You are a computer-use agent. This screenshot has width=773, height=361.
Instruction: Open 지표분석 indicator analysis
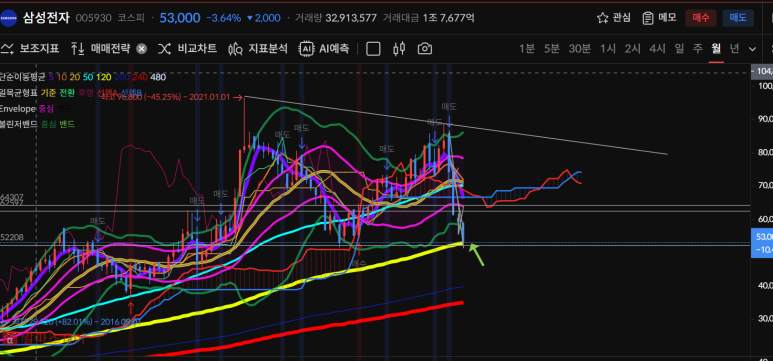258,48
